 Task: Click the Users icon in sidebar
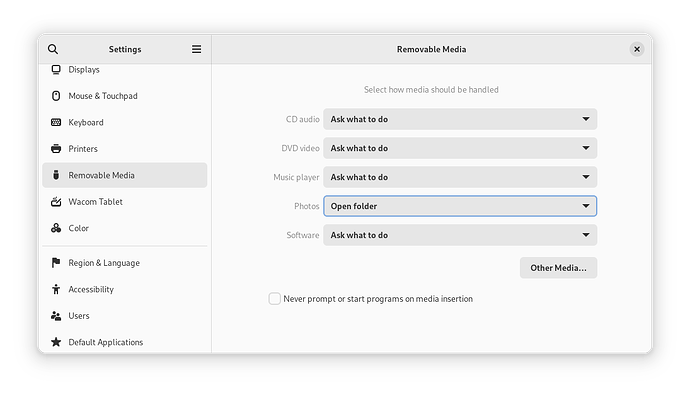tap(56, 316)
